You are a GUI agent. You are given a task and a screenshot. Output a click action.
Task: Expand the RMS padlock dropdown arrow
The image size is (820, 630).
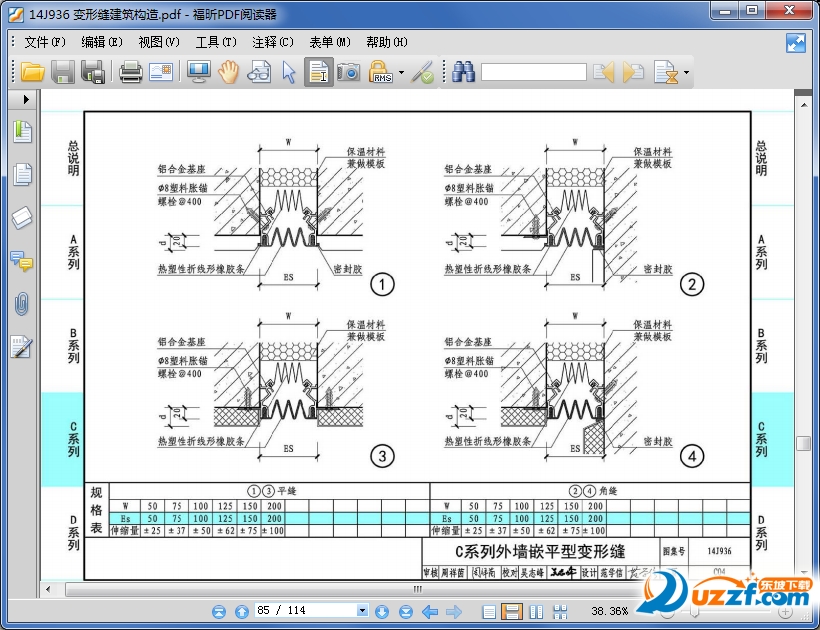(x=401, y=72)
